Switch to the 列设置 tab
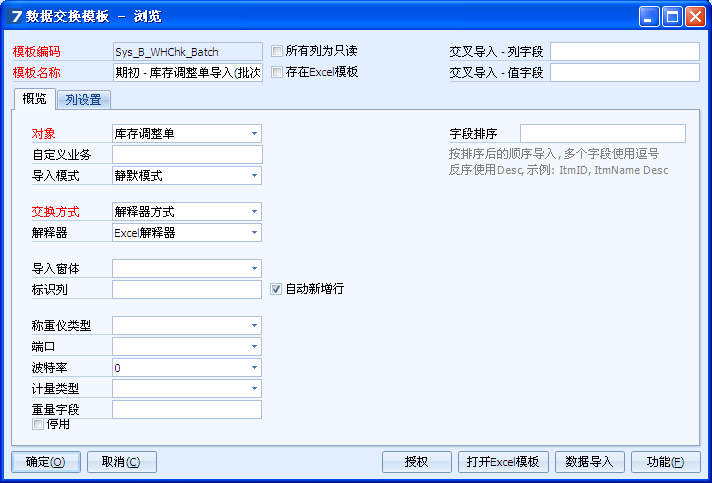This screenshot has width=712, height=483. tap(84, 100)
